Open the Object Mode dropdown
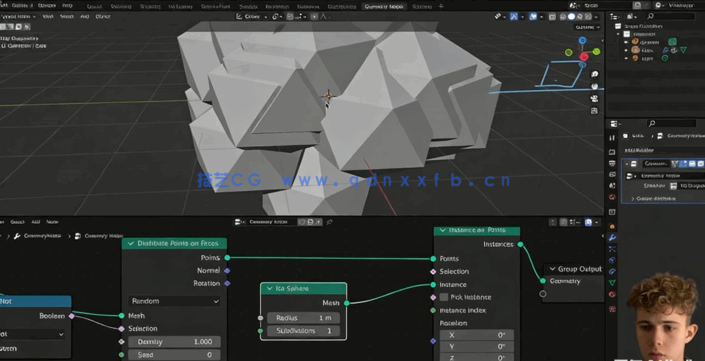 pos(19,16)
